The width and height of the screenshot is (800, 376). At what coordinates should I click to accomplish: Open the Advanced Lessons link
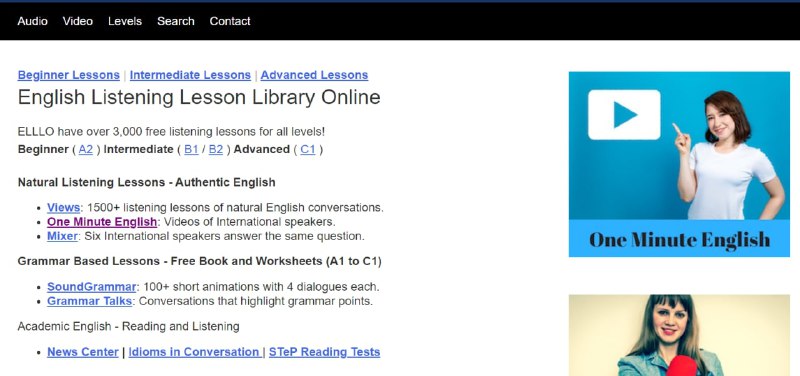coord(314,75)
